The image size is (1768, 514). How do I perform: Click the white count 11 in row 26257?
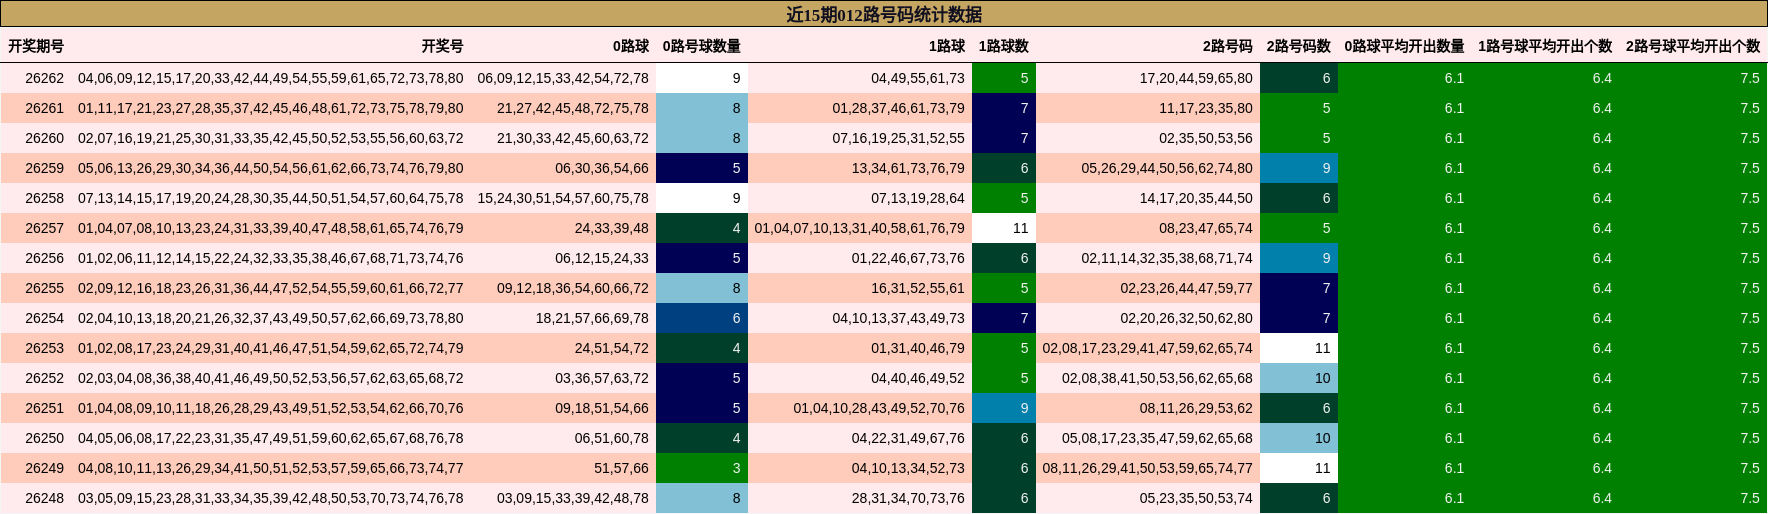[1004, 228]
